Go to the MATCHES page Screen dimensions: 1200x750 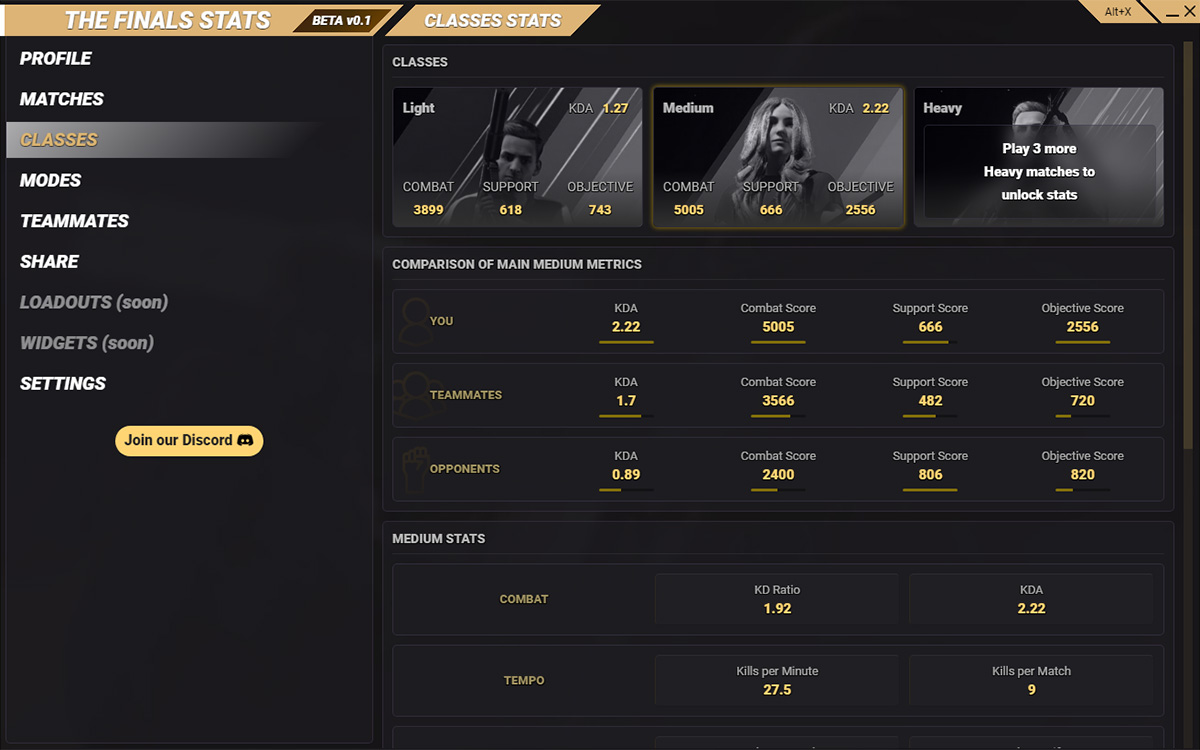point(62,99)
